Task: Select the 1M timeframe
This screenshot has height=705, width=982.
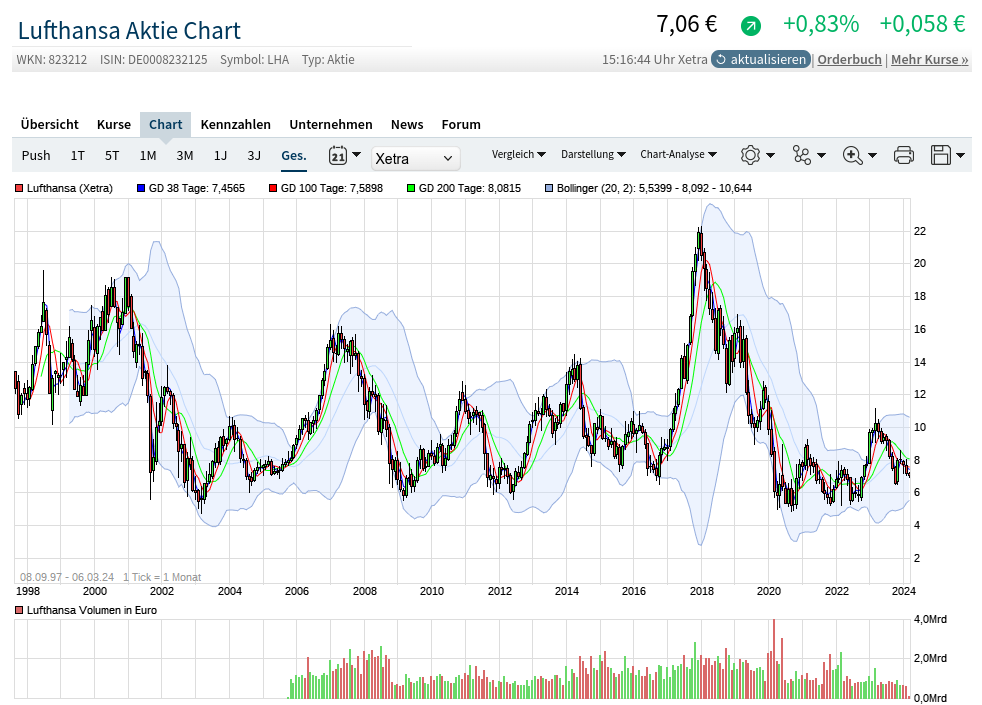Action: pos(148,155)
